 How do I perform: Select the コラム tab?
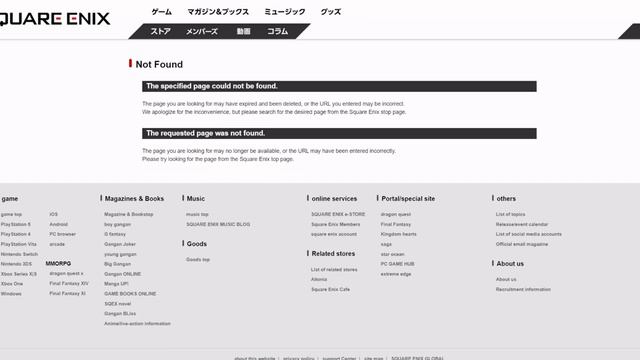pos(278,31)
